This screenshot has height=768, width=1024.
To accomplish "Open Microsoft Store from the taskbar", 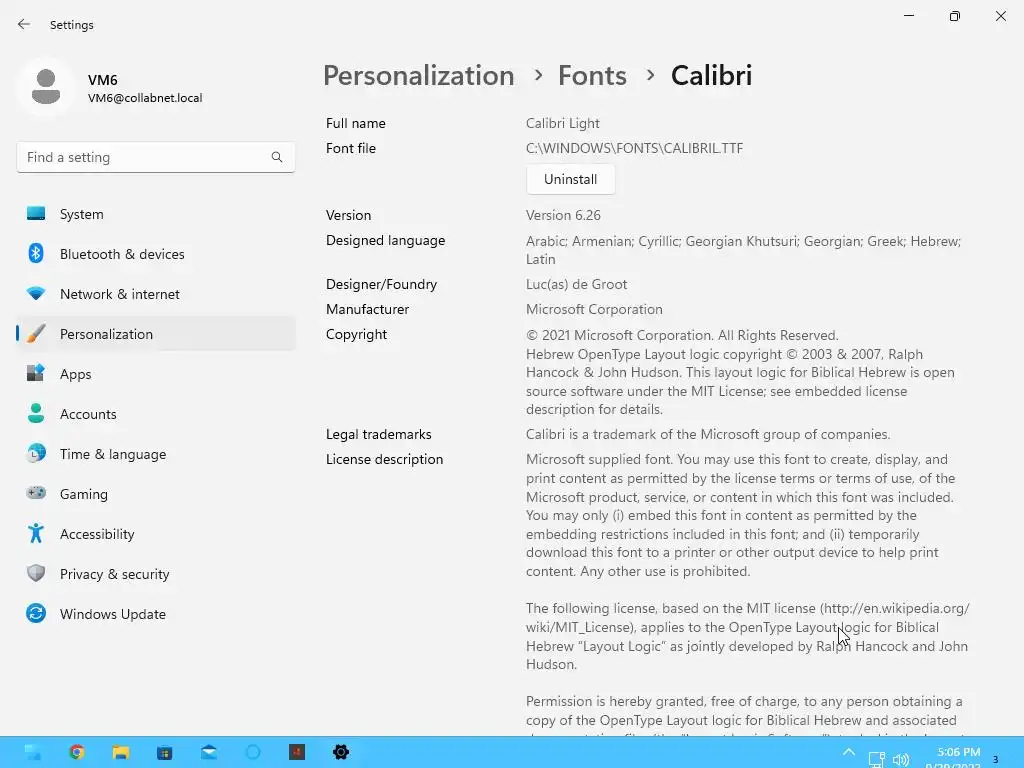I will pyautogui.click(x=165, y=752).
